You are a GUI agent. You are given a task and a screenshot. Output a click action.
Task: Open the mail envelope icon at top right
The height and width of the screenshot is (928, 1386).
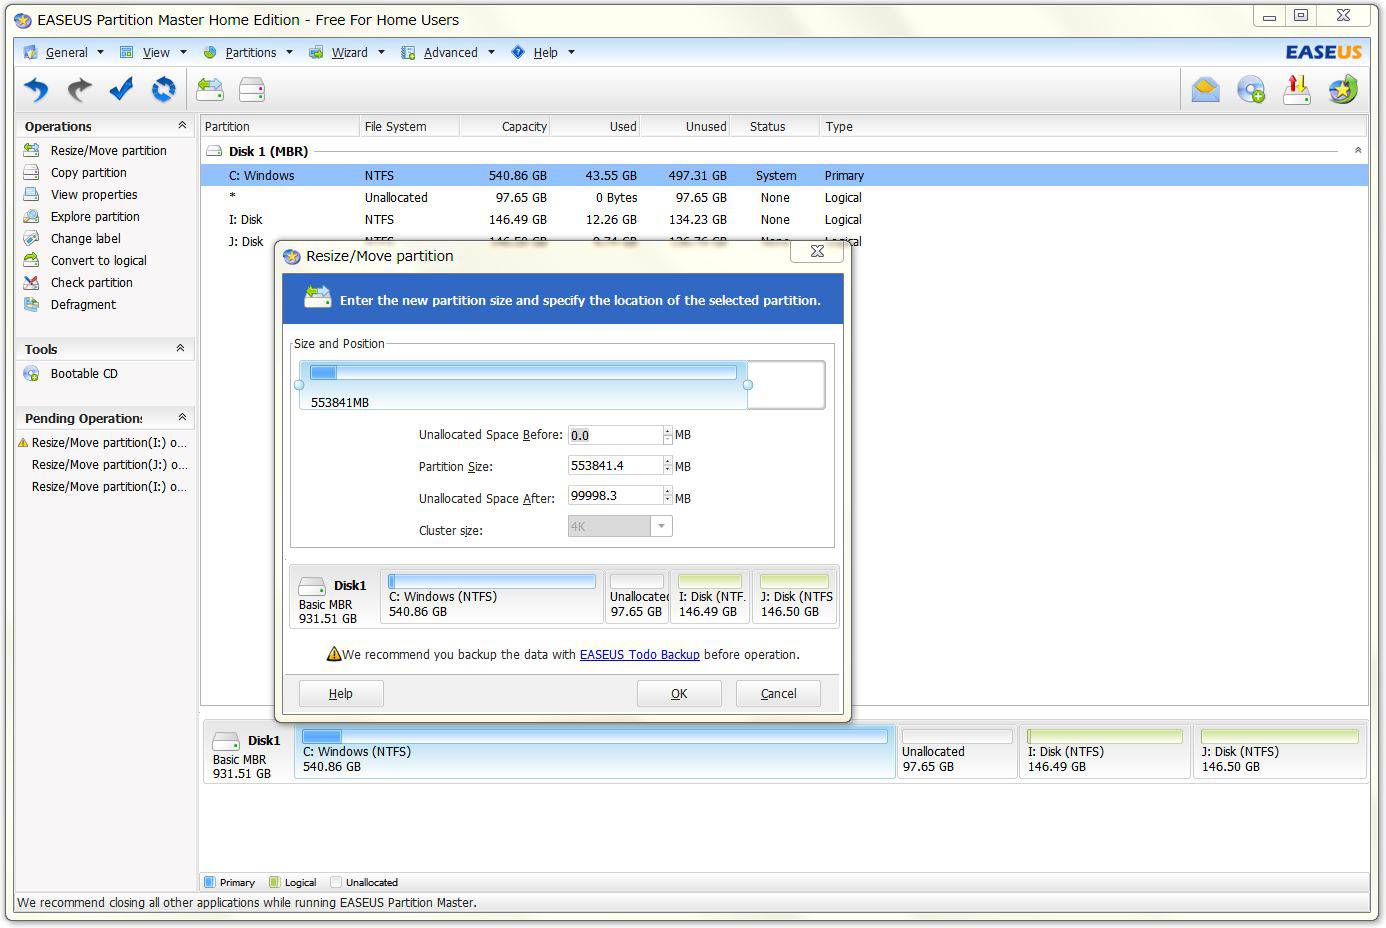point(1206,90)
